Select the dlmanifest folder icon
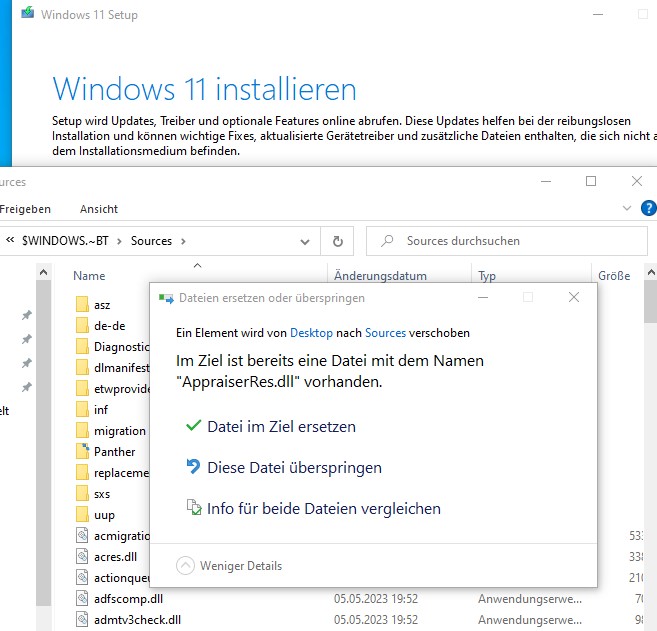This screenshot has height=631, width=657. point(82,367)
